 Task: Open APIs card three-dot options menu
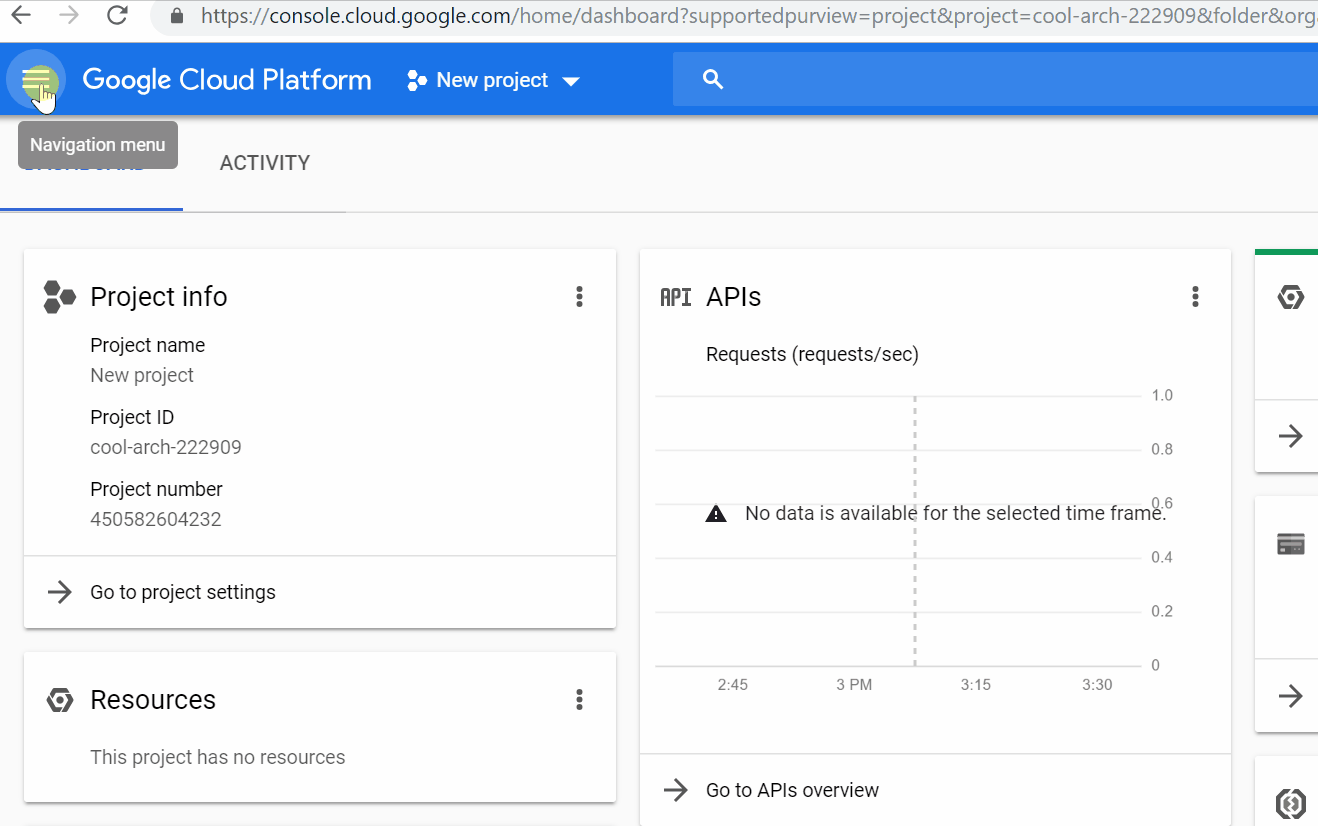1195,296
